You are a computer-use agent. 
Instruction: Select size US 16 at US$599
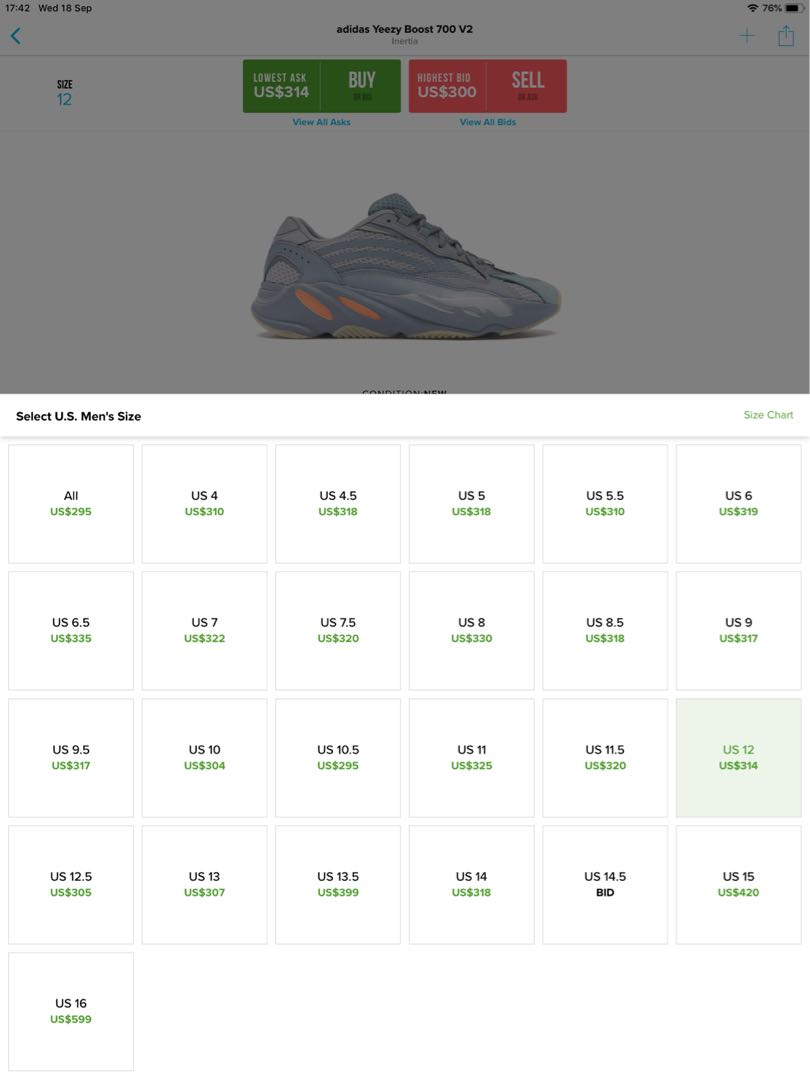[71, 1011]
